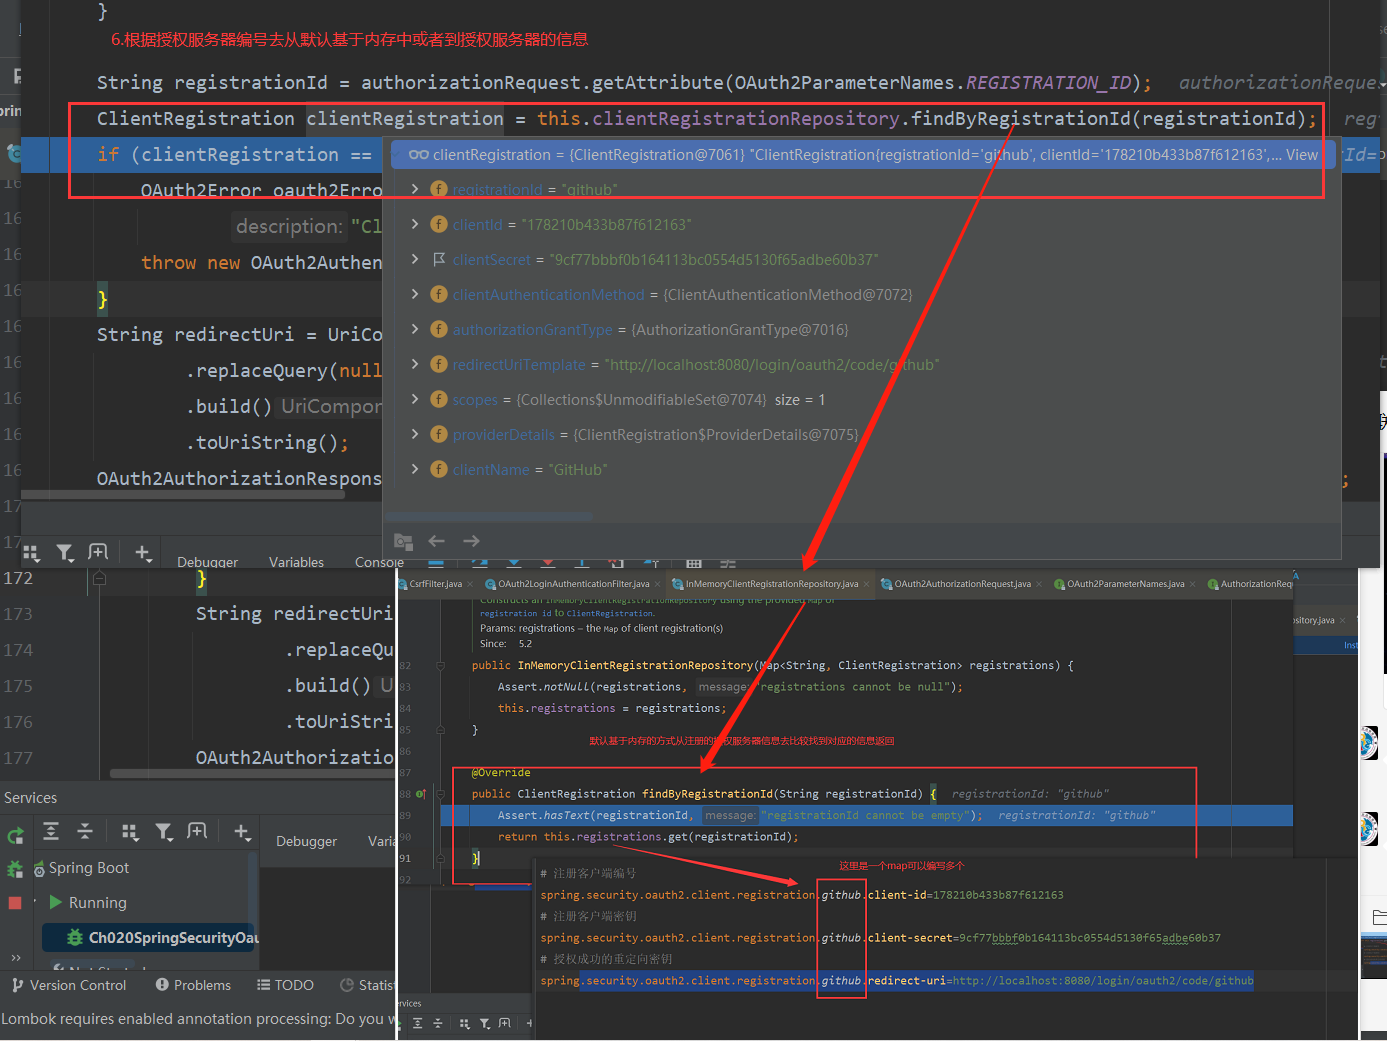Click the github.redirect-uri property line
The width and height of the screenshot is (1387, 1041).
click(x=897, y=981)
